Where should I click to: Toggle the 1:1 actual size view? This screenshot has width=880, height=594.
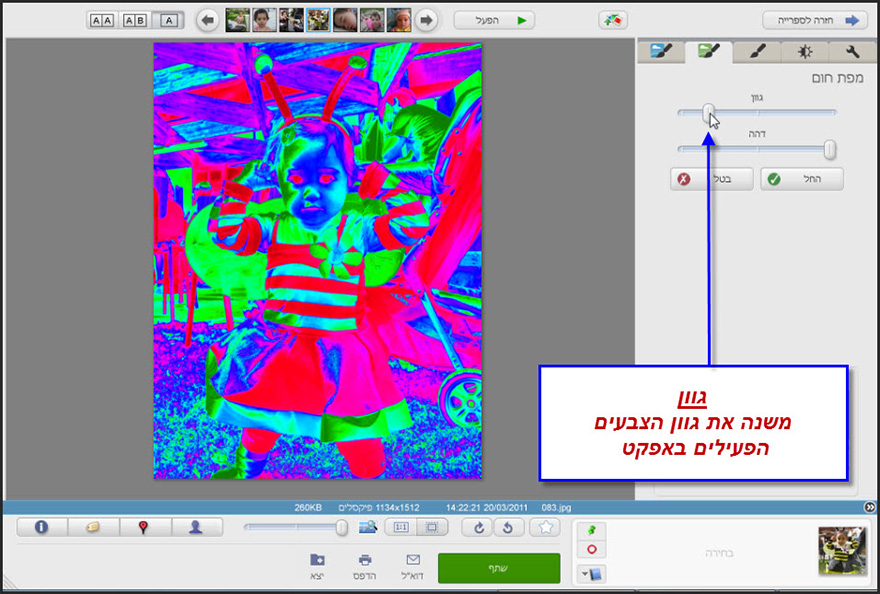point(402,527)
